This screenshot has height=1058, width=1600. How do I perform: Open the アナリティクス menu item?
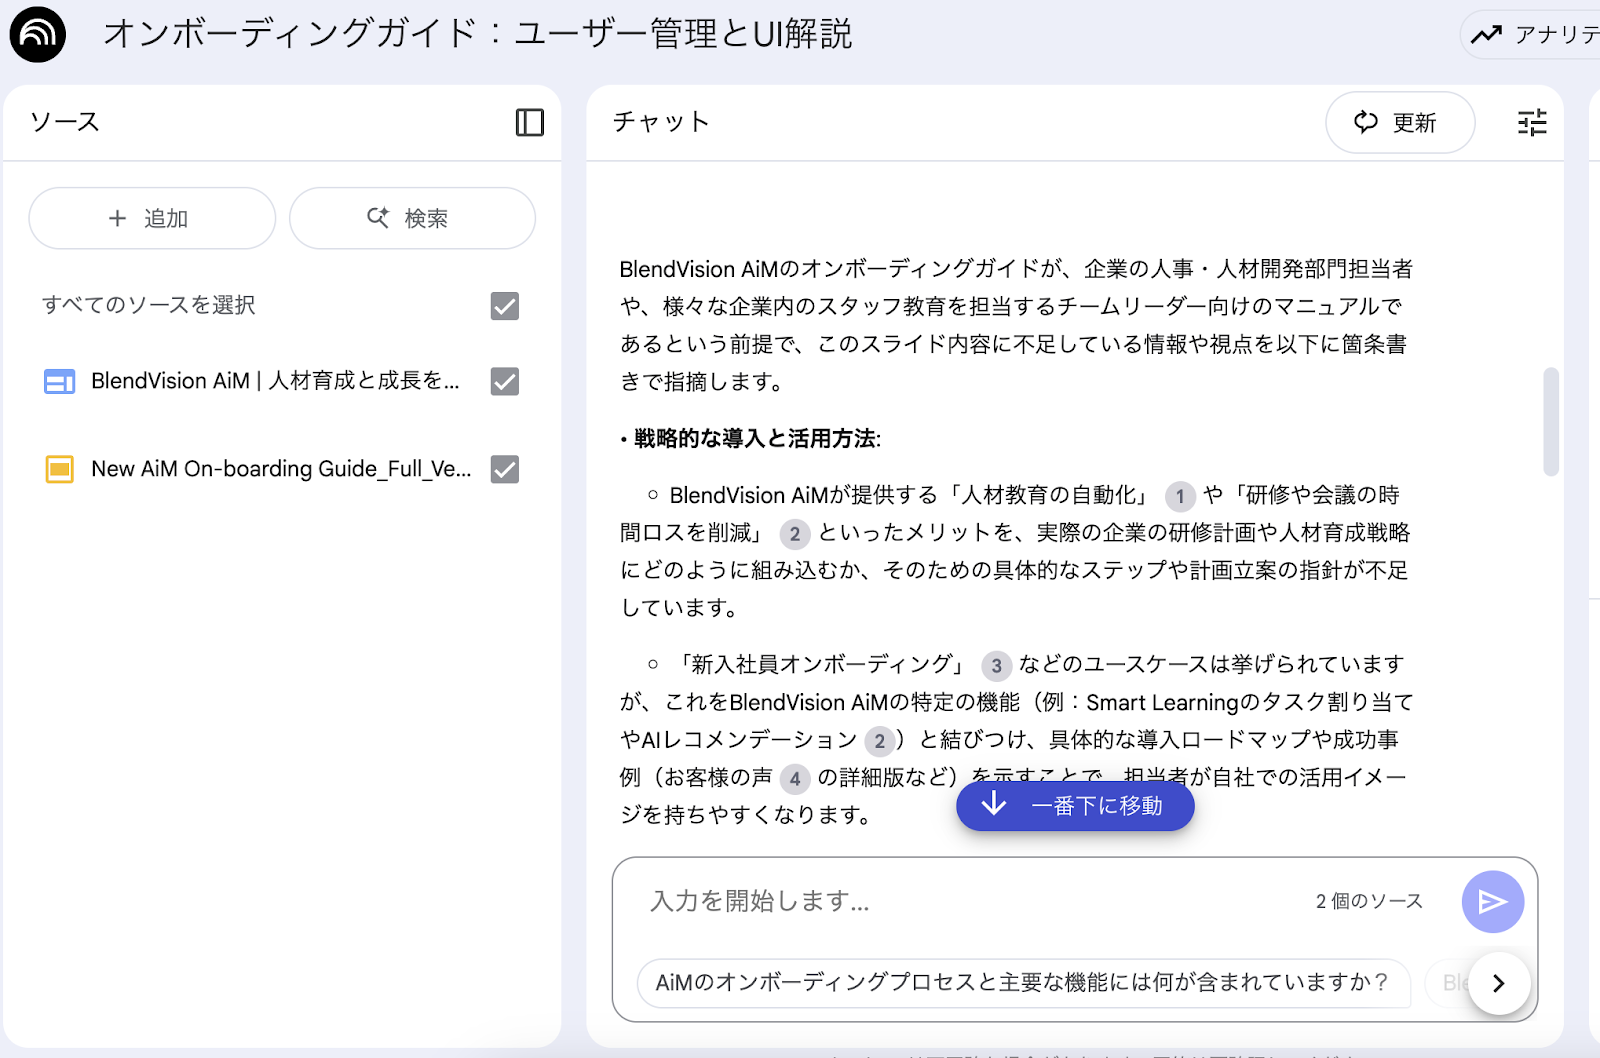(1540, 34)
